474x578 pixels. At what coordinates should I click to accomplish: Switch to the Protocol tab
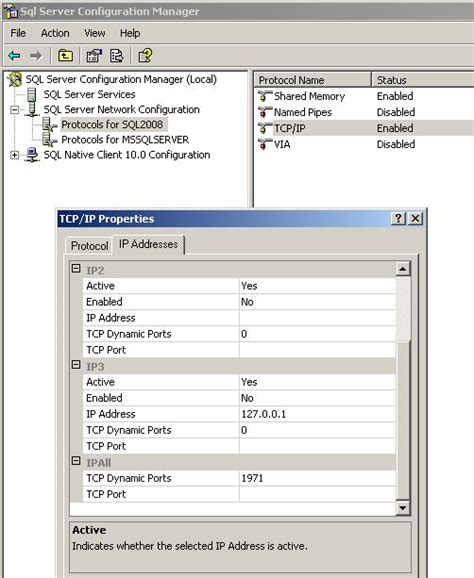(x=89, y=246)
